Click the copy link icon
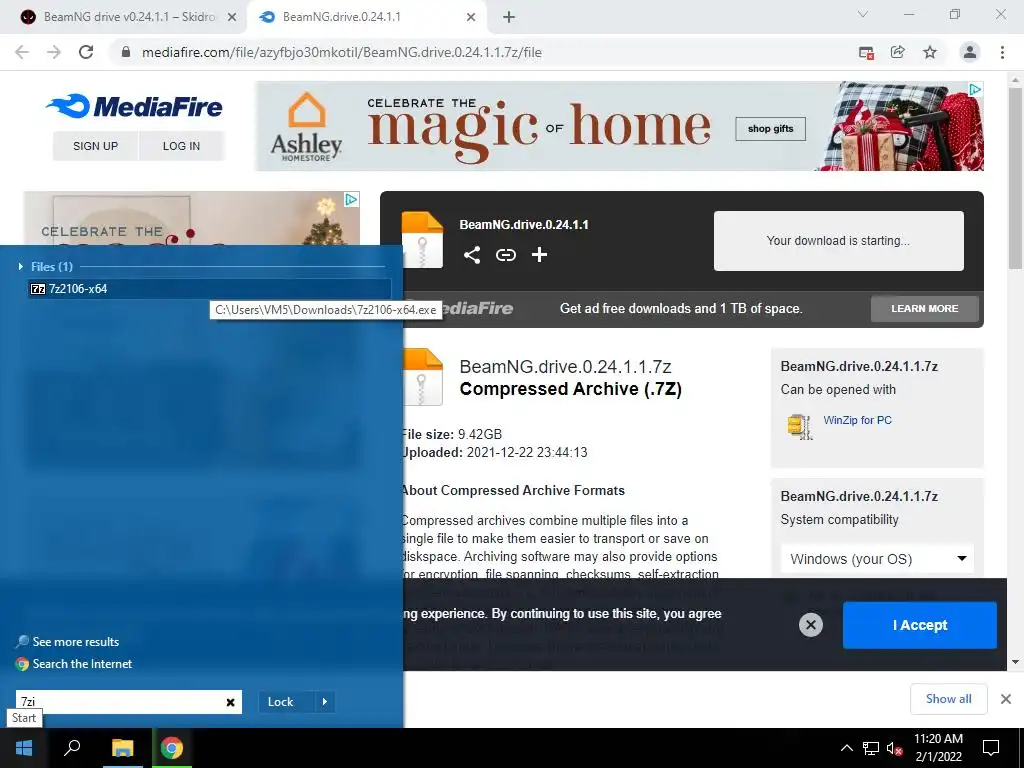The image size is (1024, 768). pyautogui.click(x=505, y=255)
